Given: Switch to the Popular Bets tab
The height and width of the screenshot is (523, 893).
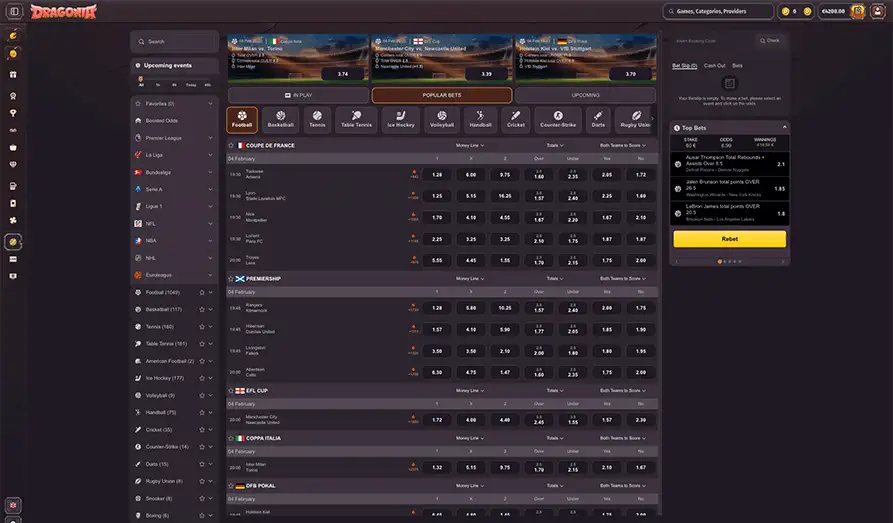Looking at the screenshot, I should click(442, 95).
